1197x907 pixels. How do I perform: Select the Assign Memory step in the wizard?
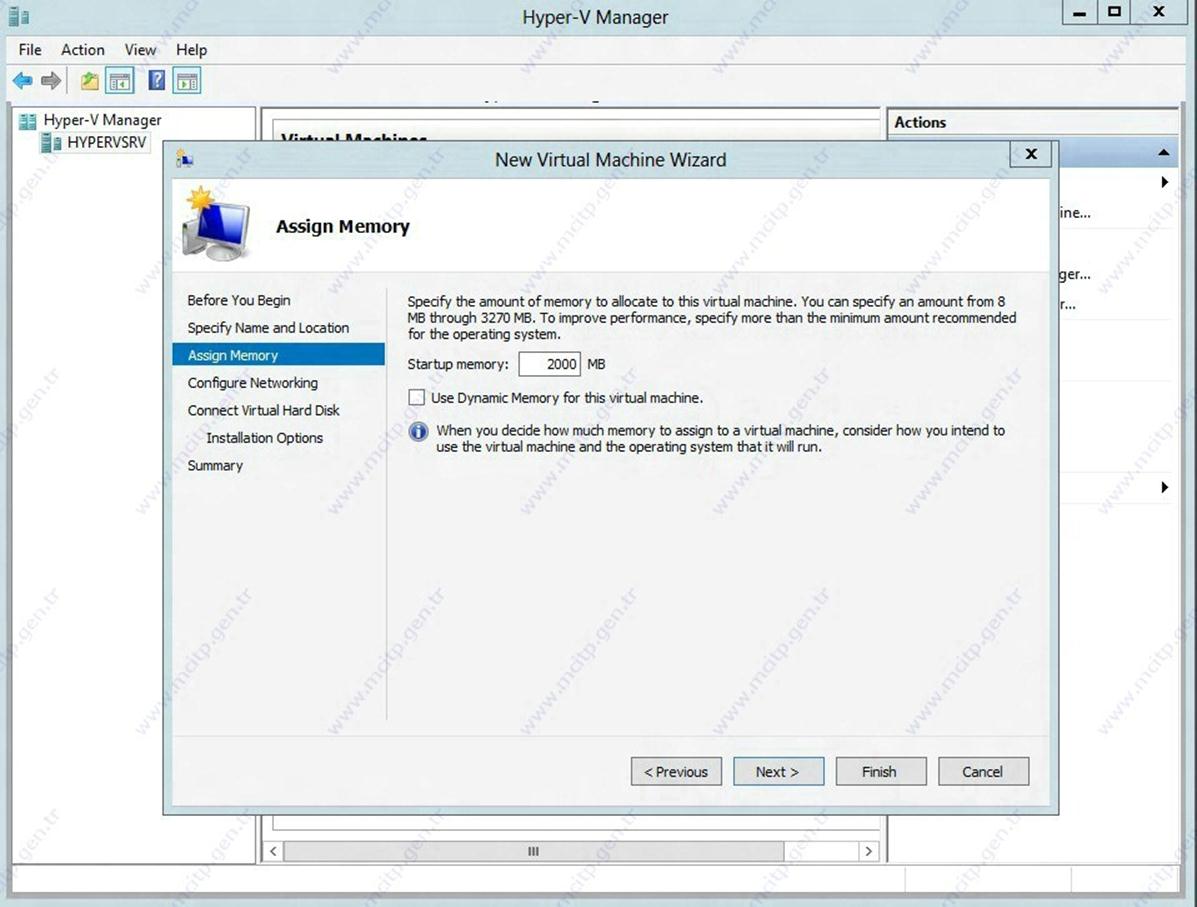[x=279, y=355]
